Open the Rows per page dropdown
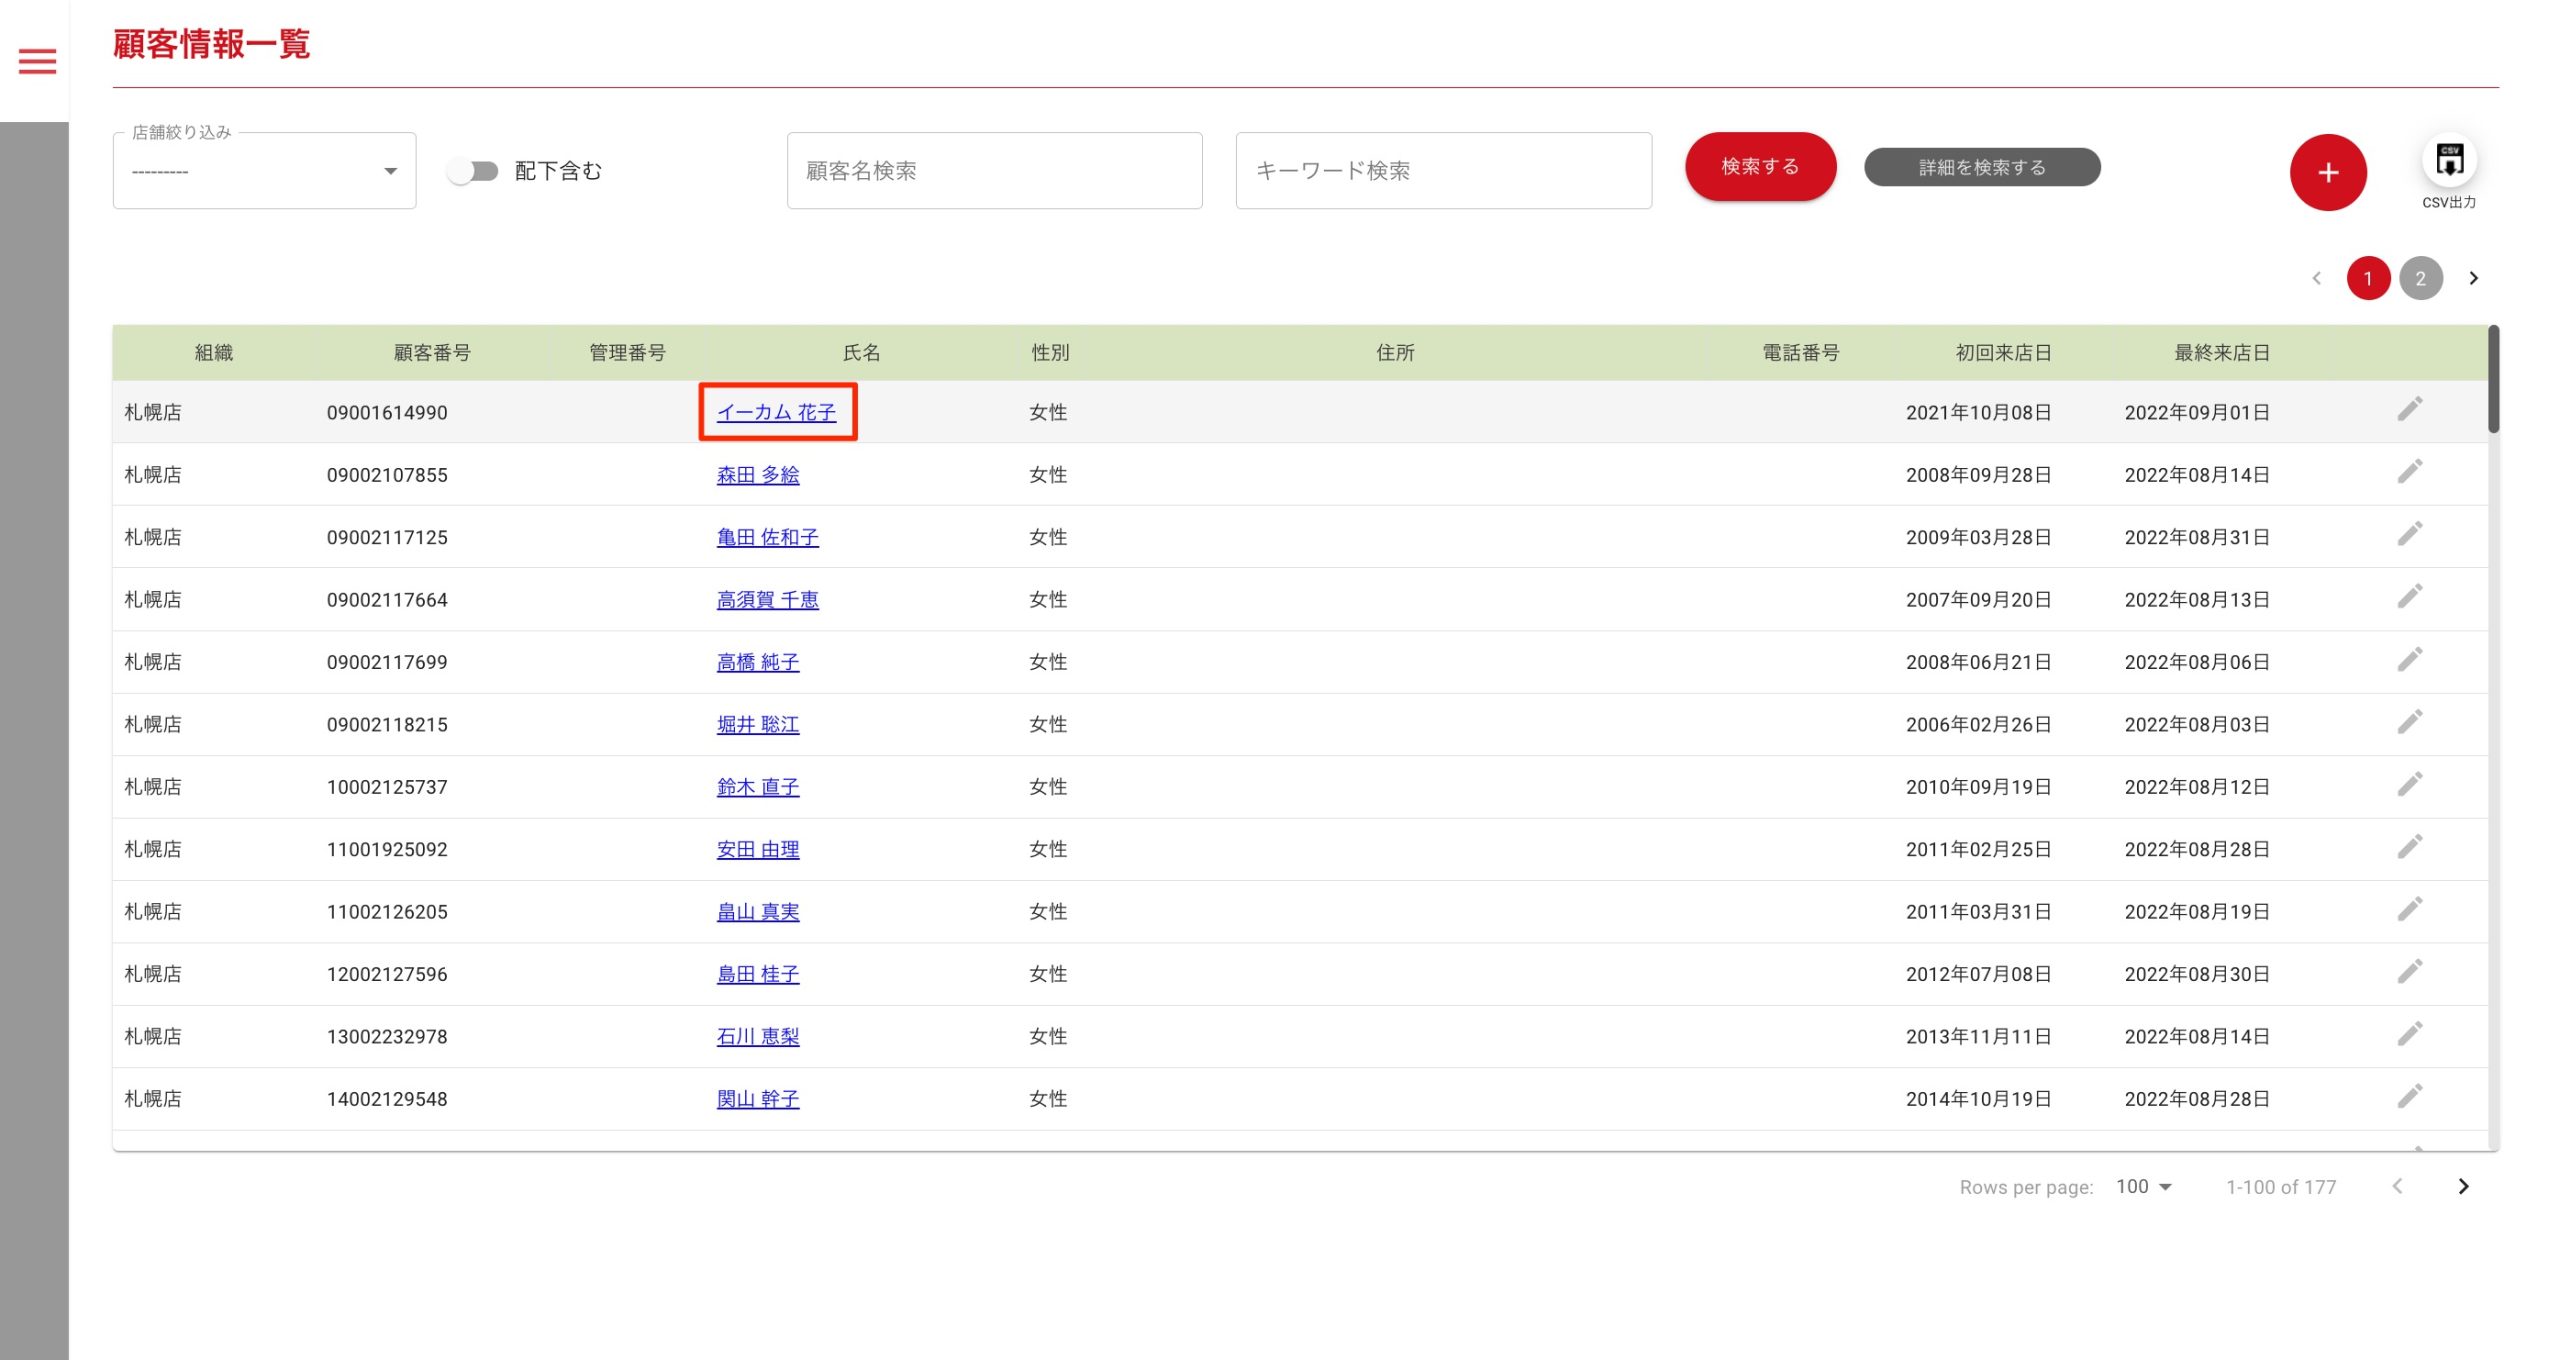The image size is (2560, 1360). [2143, 1186]
